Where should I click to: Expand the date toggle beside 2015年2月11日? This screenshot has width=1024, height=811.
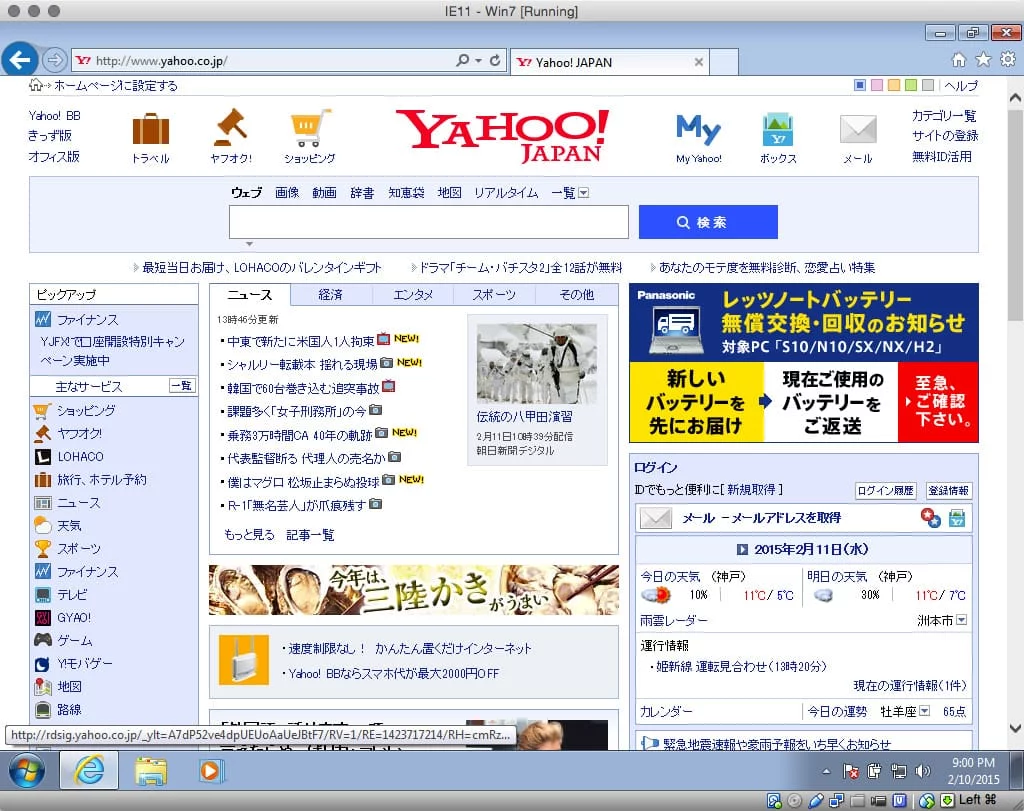tap(742, 549)
